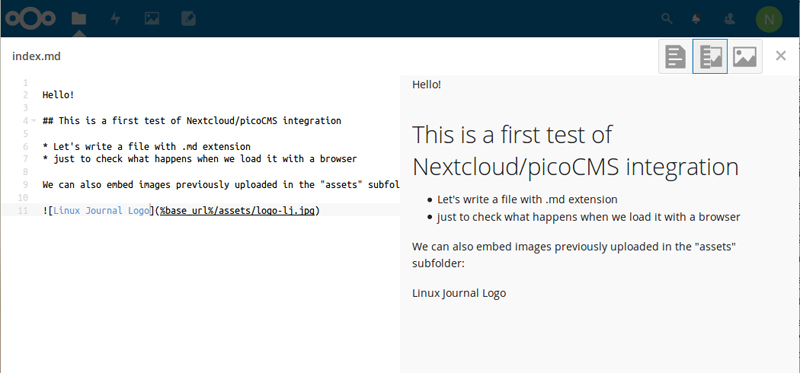The width and height of the screenshot is (800, 373).
Task: Open the Nextcloud logo home link
Action: (30, 19)
